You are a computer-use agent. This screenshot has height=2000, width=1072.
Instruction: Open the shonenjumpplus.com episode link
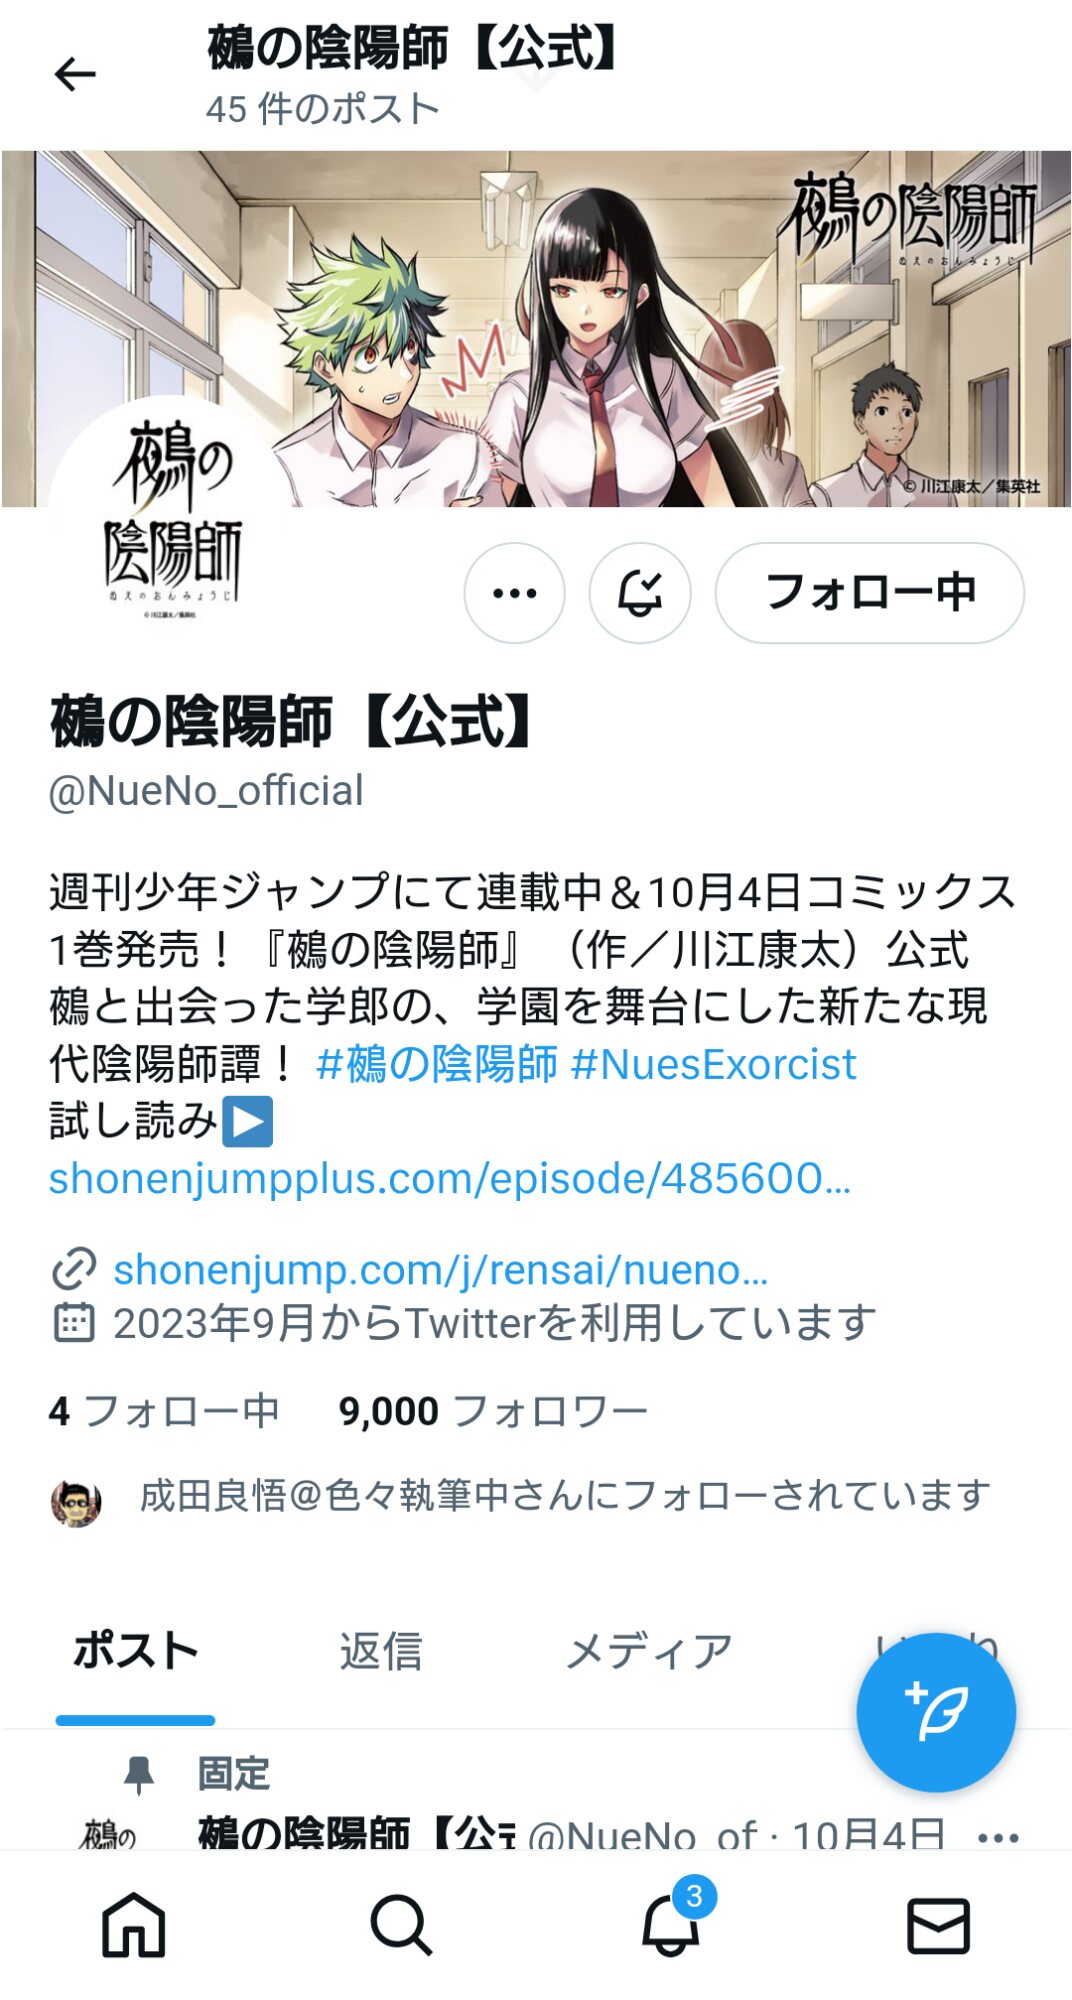pos(450,1179)
